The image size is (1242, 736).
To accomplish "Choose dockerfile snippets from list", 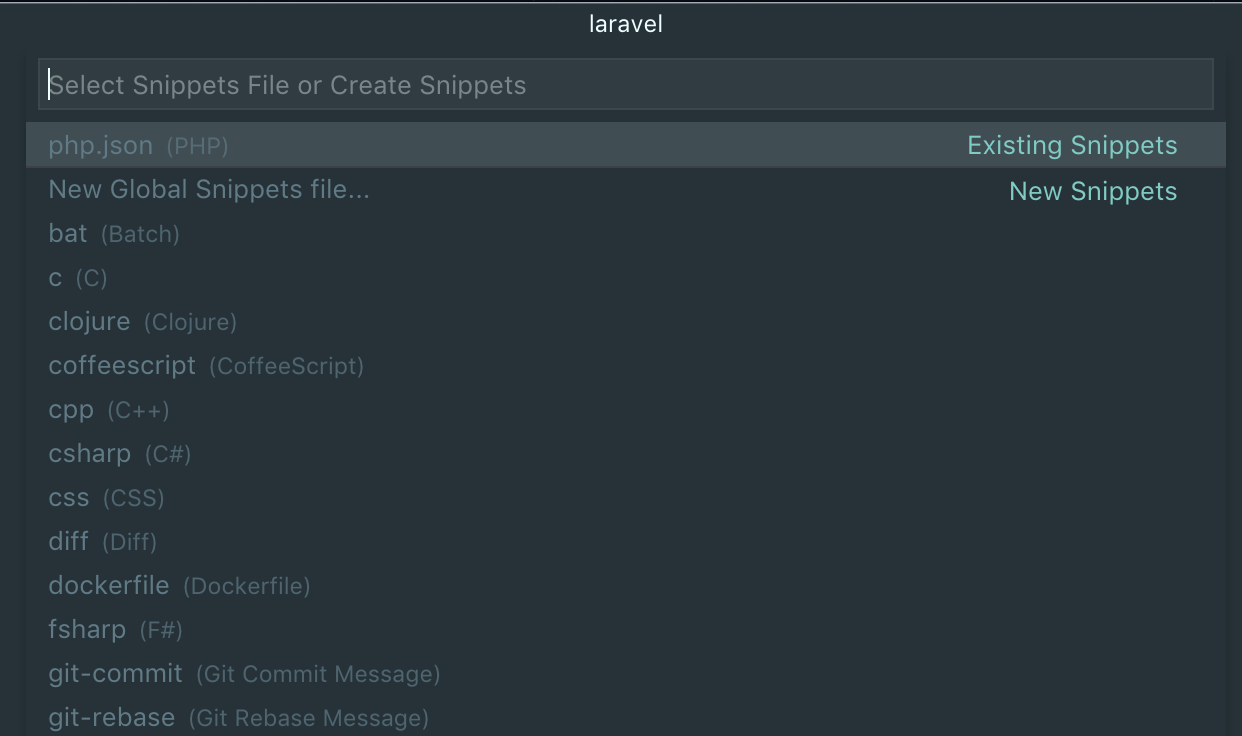I will 179,586.
